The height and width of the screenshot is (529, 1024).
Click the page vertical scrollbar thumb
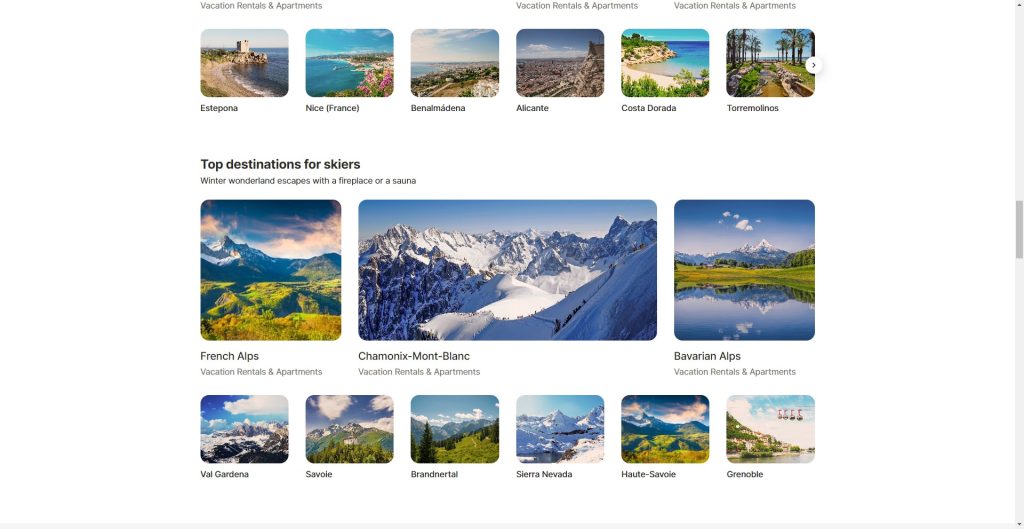click(x=1019, y=230)
